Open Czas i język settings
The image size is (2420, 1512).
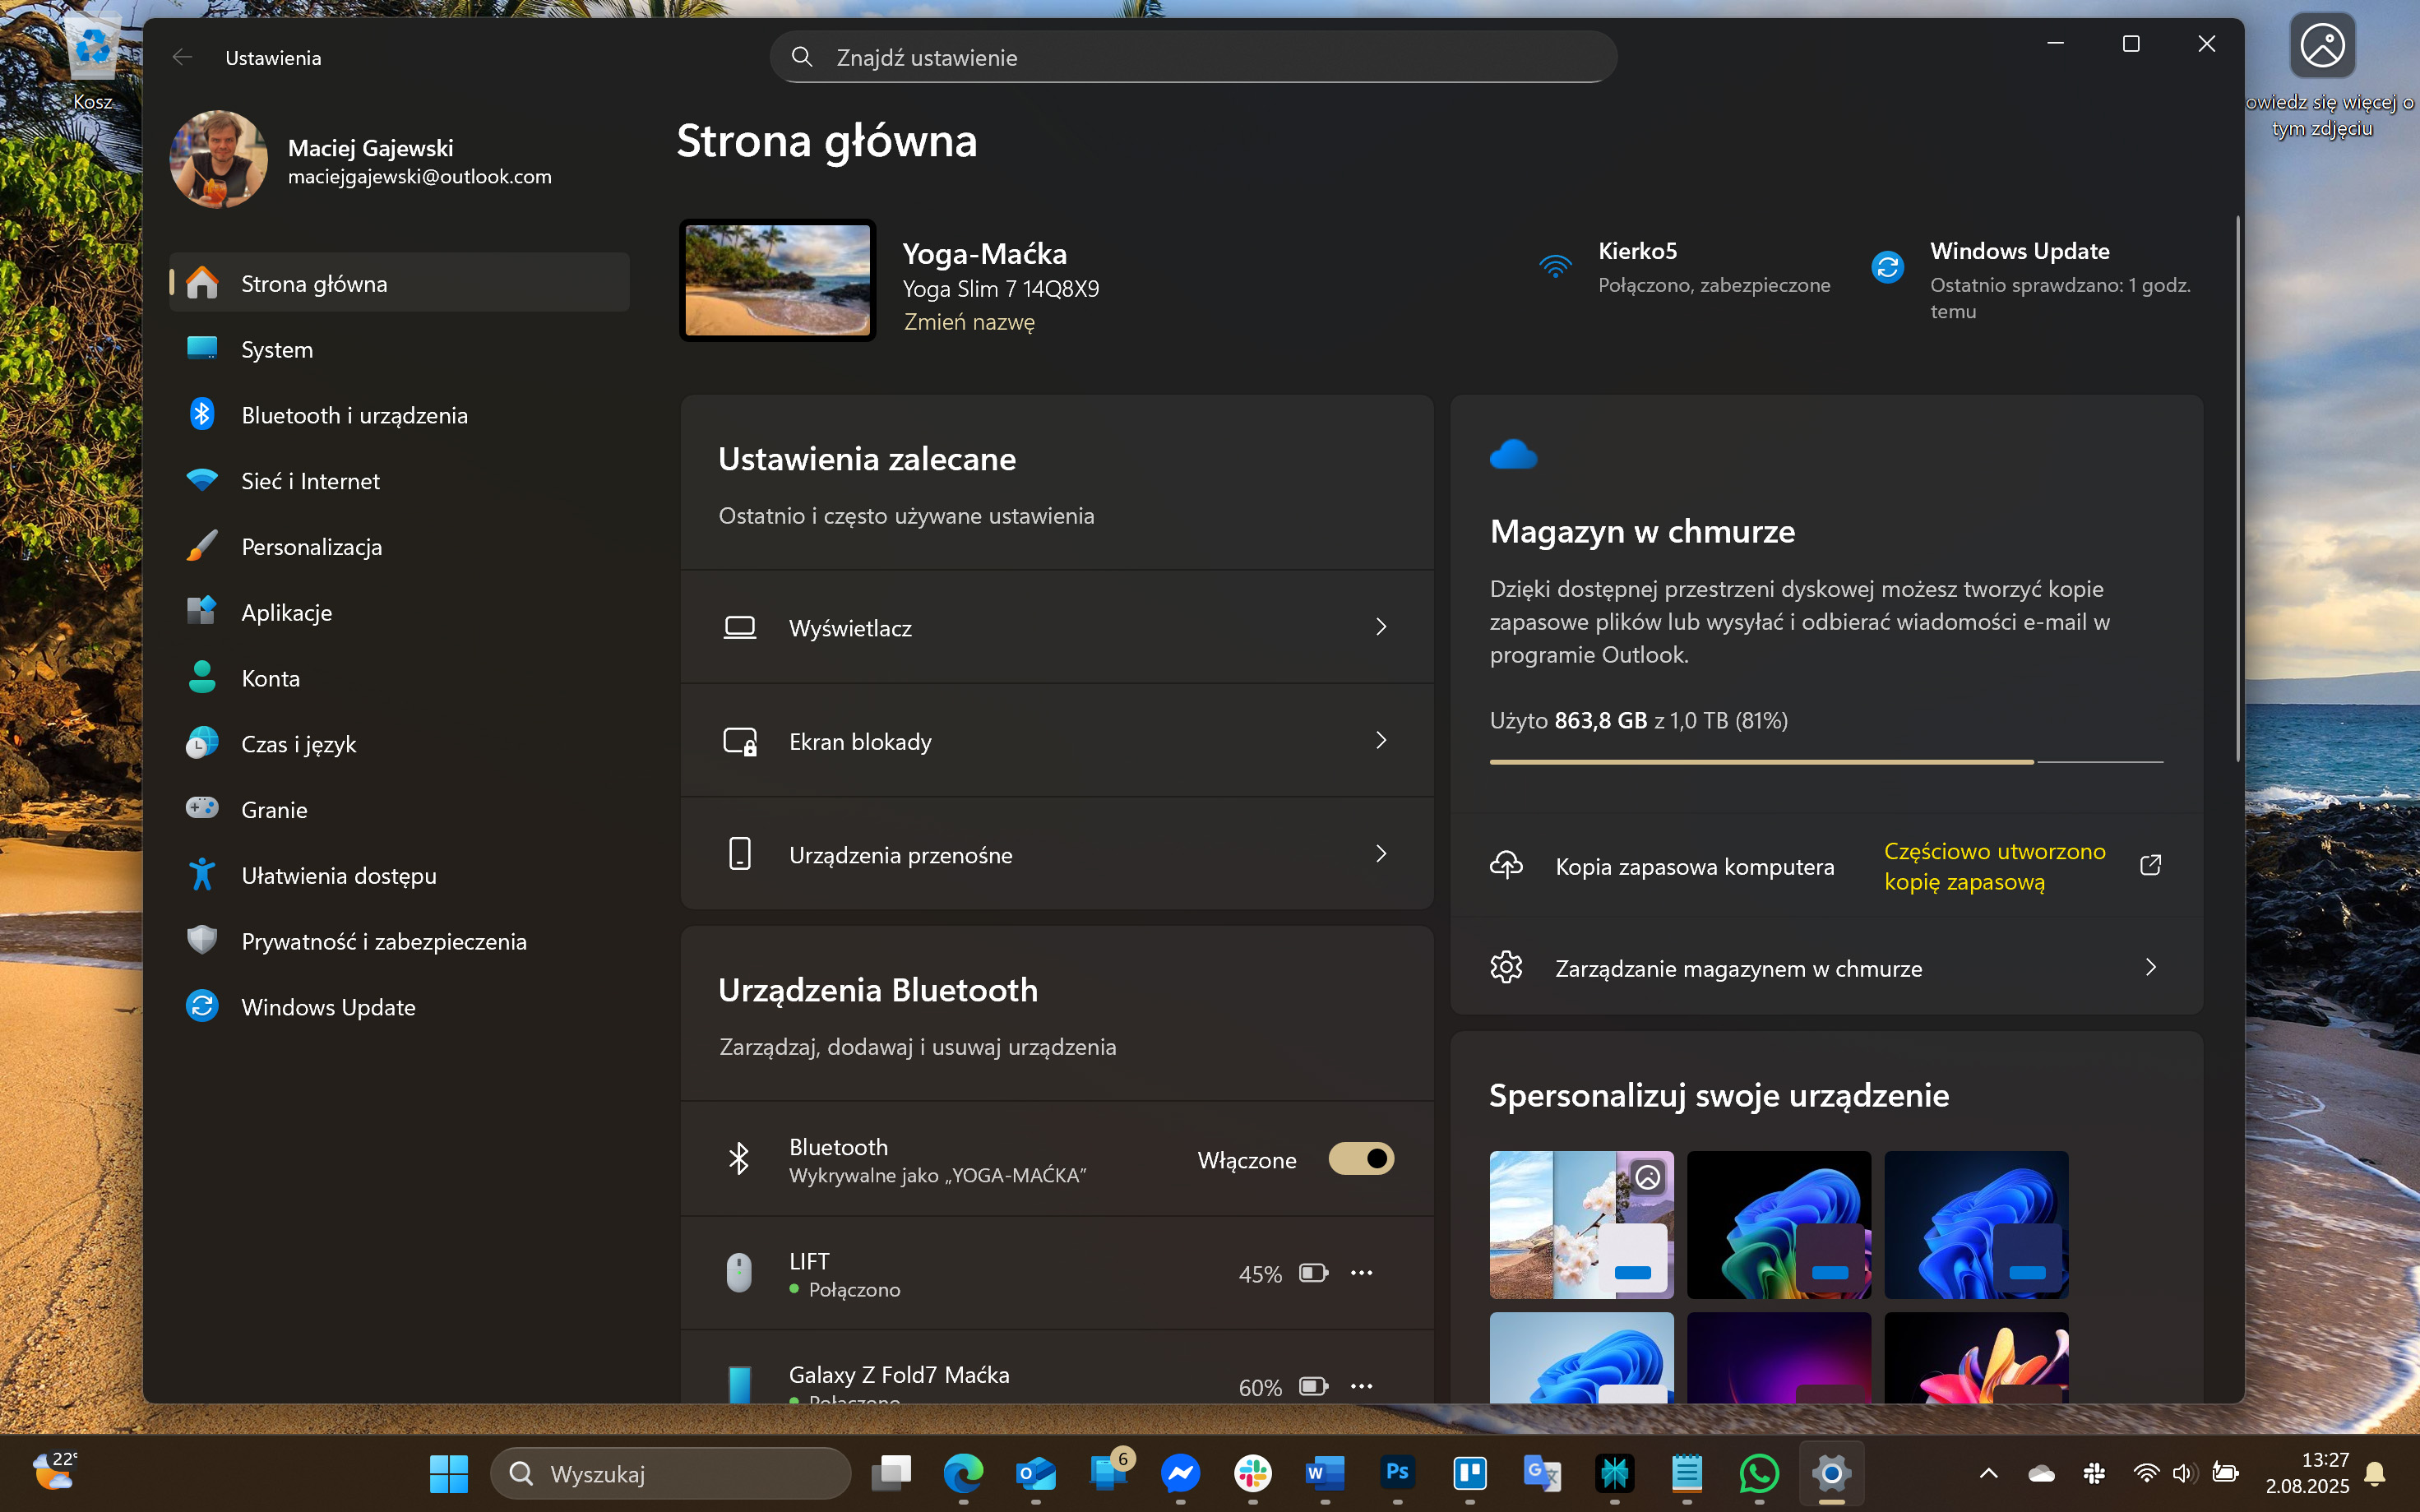399,744
